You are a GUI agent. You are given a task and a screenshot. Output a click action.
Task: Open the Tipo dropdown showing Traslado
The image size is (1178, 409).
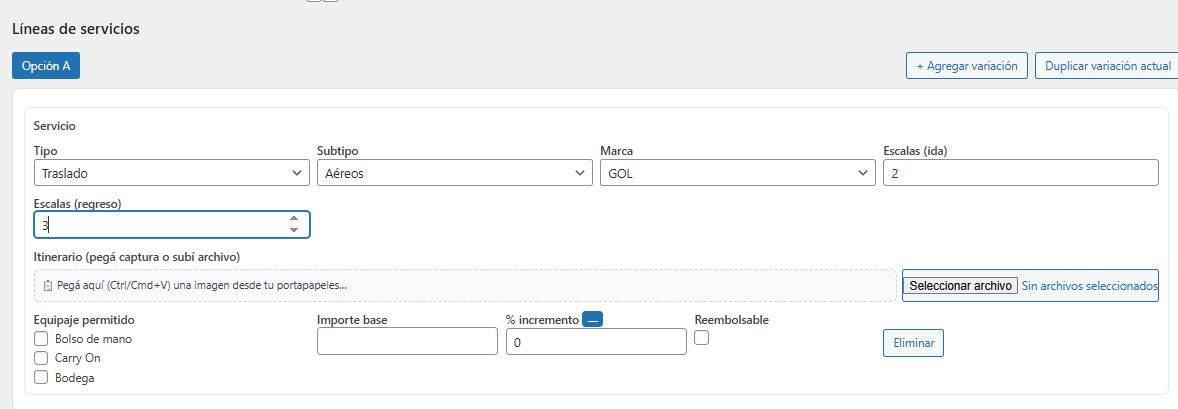171,173
